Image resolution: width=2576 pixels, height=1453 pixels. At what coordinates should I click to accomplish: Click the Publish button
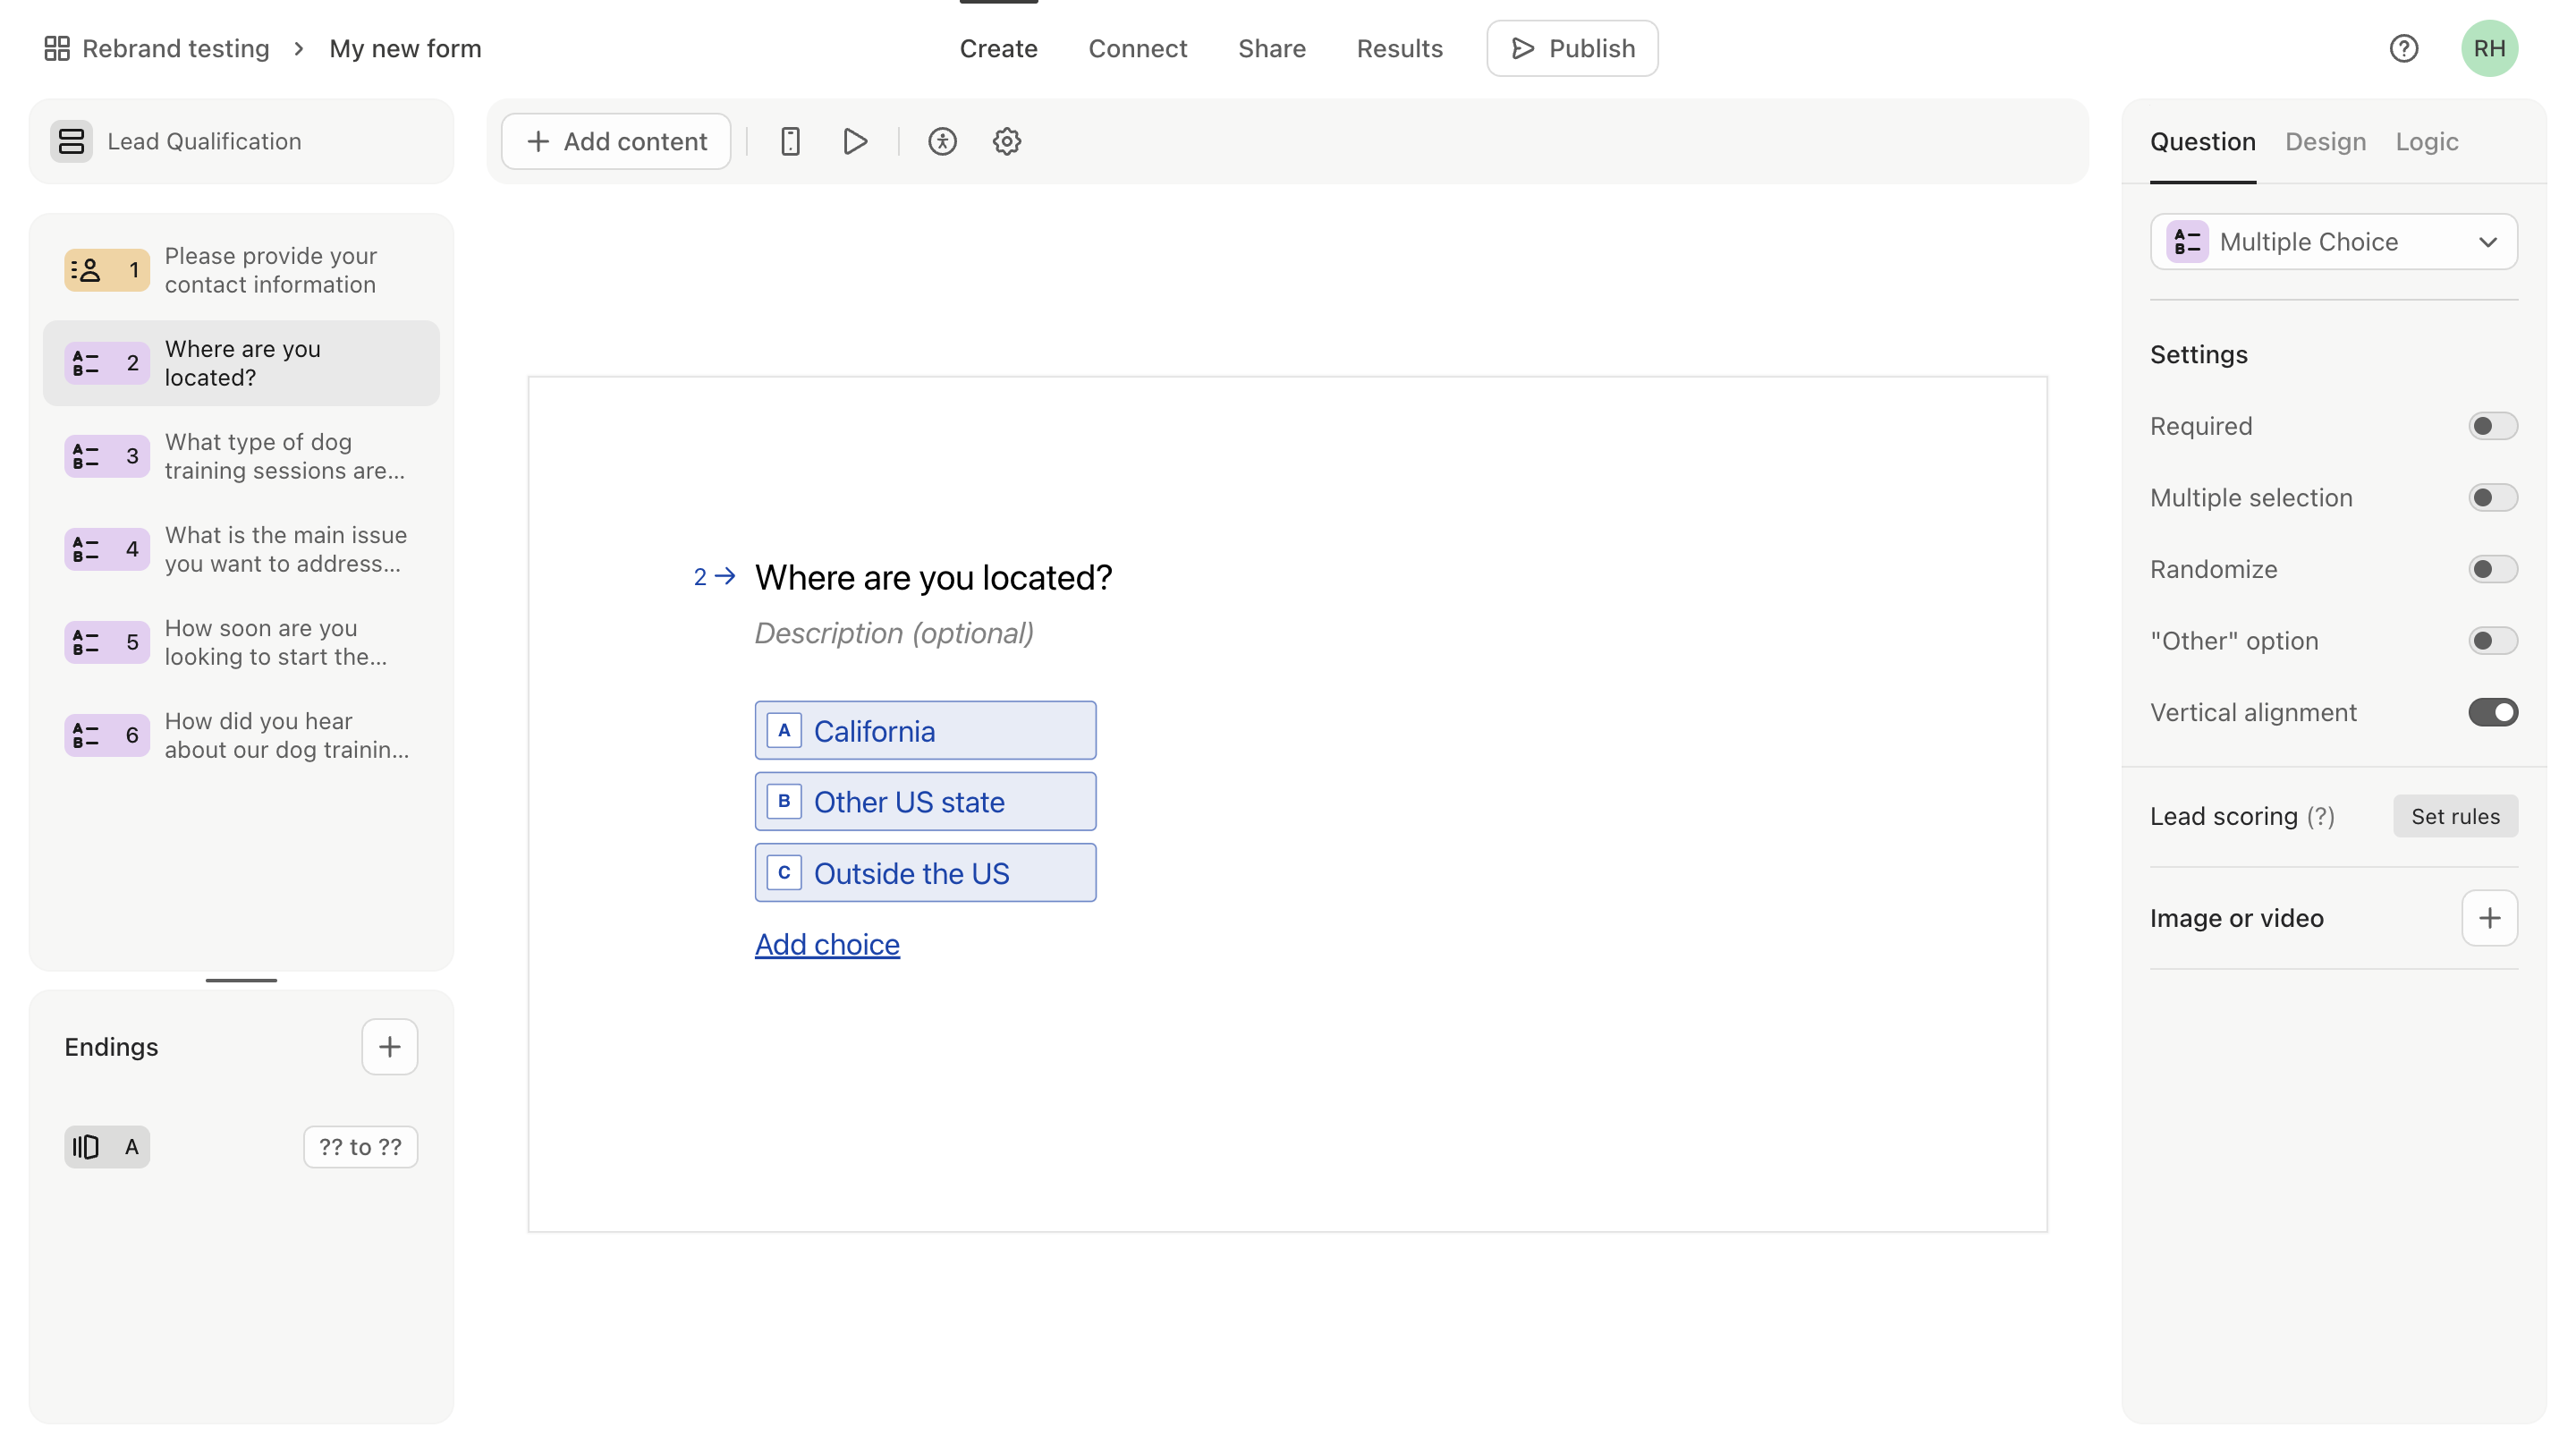click(1570, 47)
